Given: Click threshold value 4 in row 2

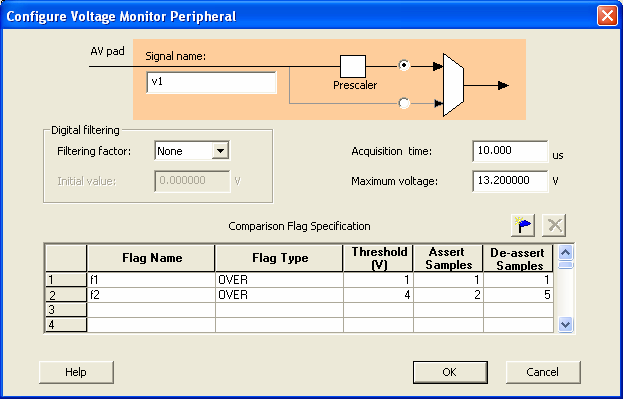Looking at the screenshot, I should (378, 295).
